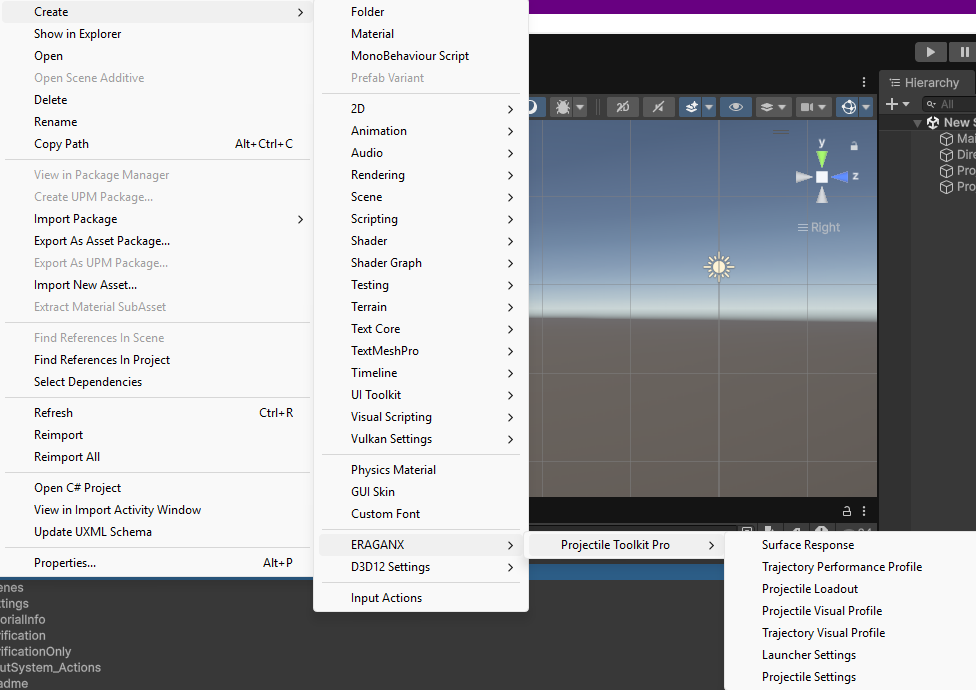Expand the Visual Scripting submenu

click(421, 417)
